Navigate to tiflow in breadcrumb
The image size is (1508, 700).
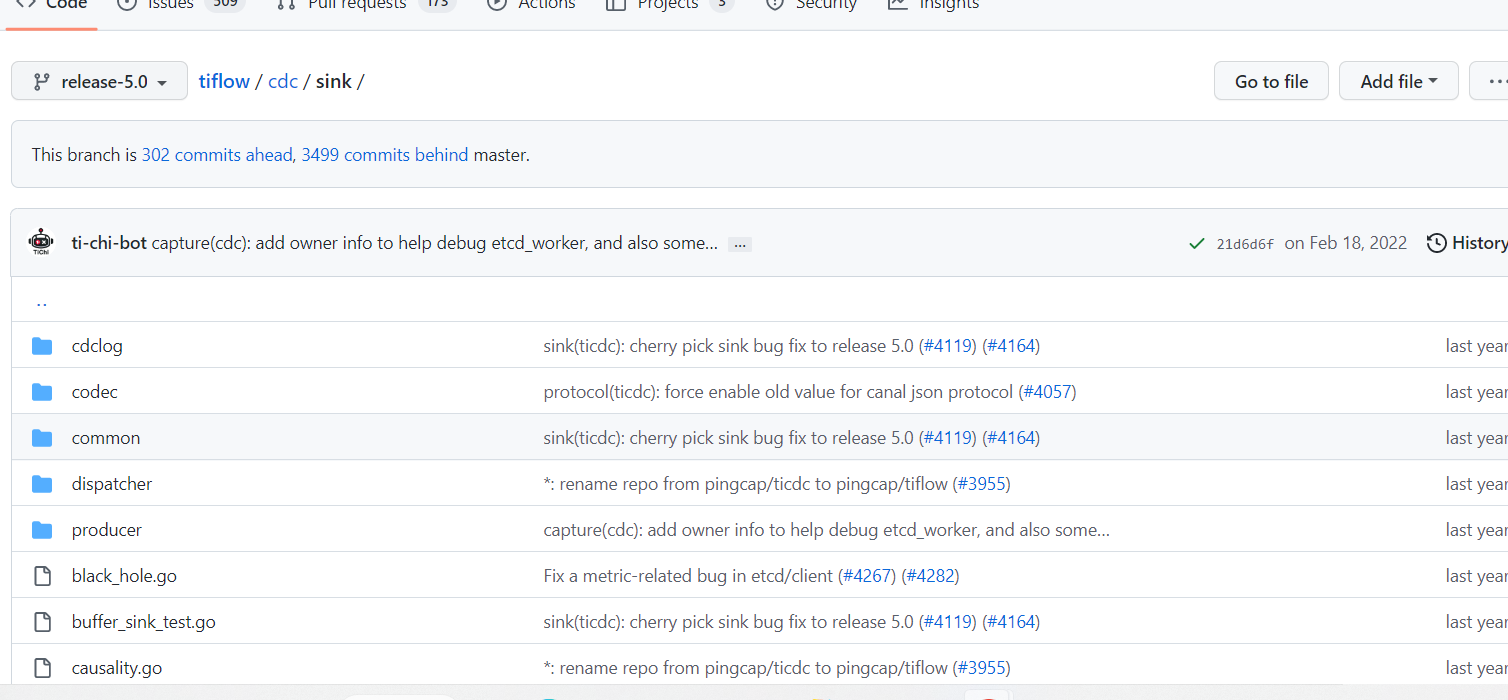[224, 82]
